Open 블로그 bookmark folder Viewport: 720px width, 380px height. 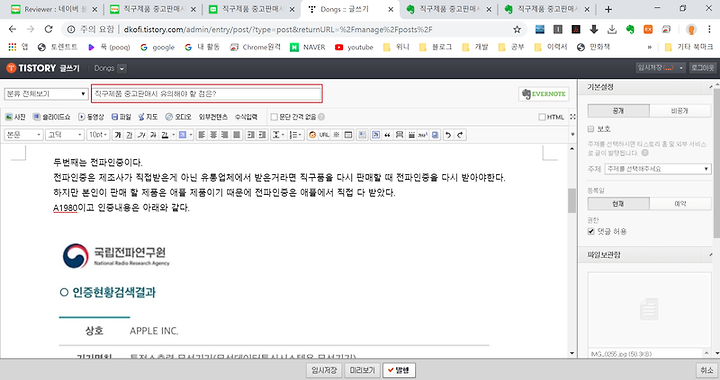(435, 47)
